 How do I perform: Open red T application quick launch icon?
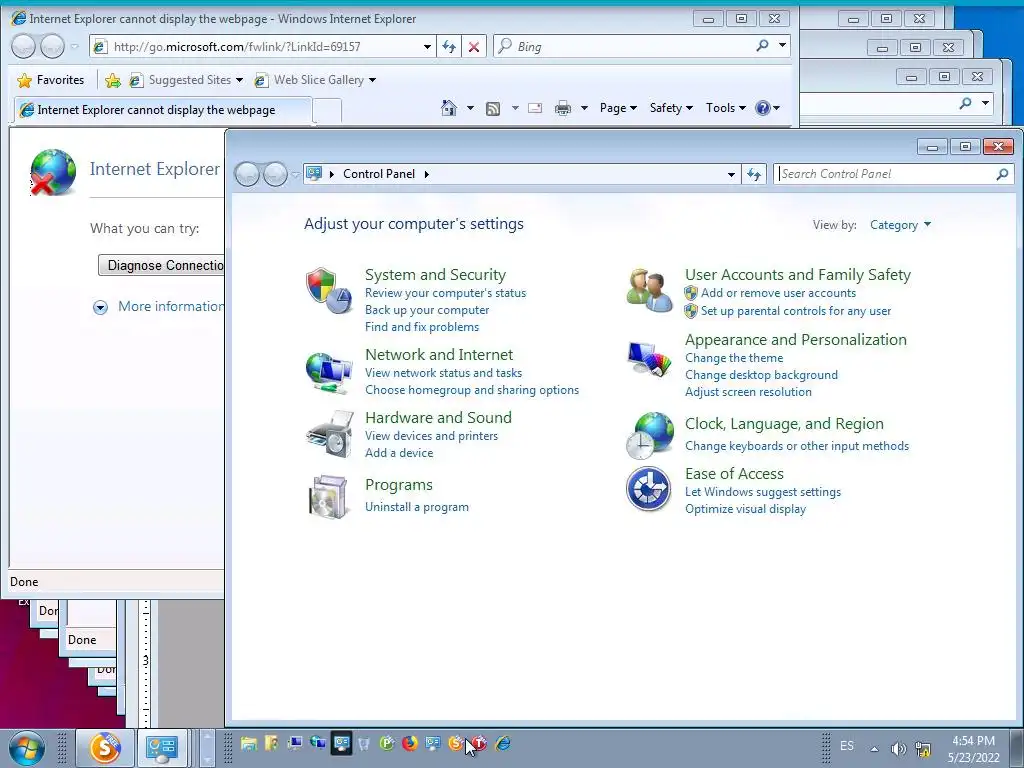tap(479, 743)
